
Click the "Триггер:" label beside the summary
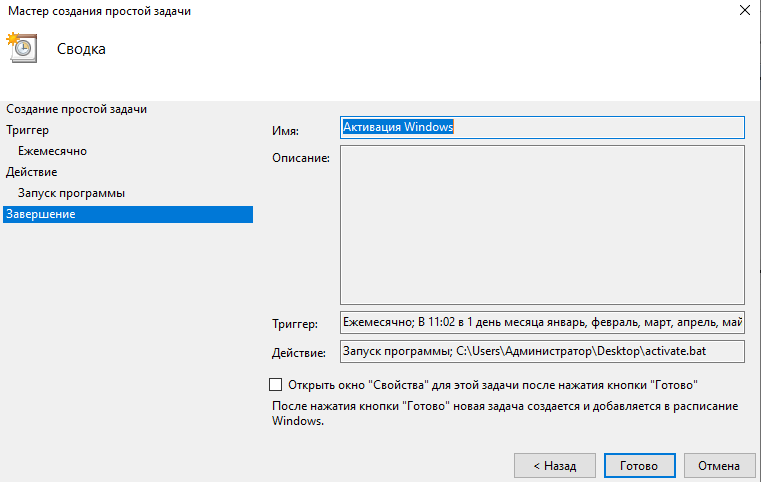[295, 324]
